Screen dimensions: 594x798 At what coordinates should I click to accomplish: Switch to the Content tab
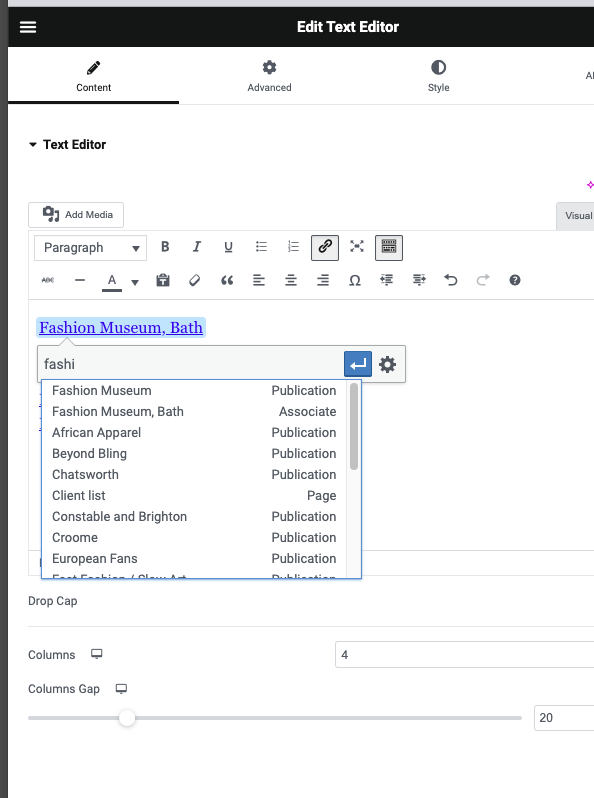(x=93, y=76)
